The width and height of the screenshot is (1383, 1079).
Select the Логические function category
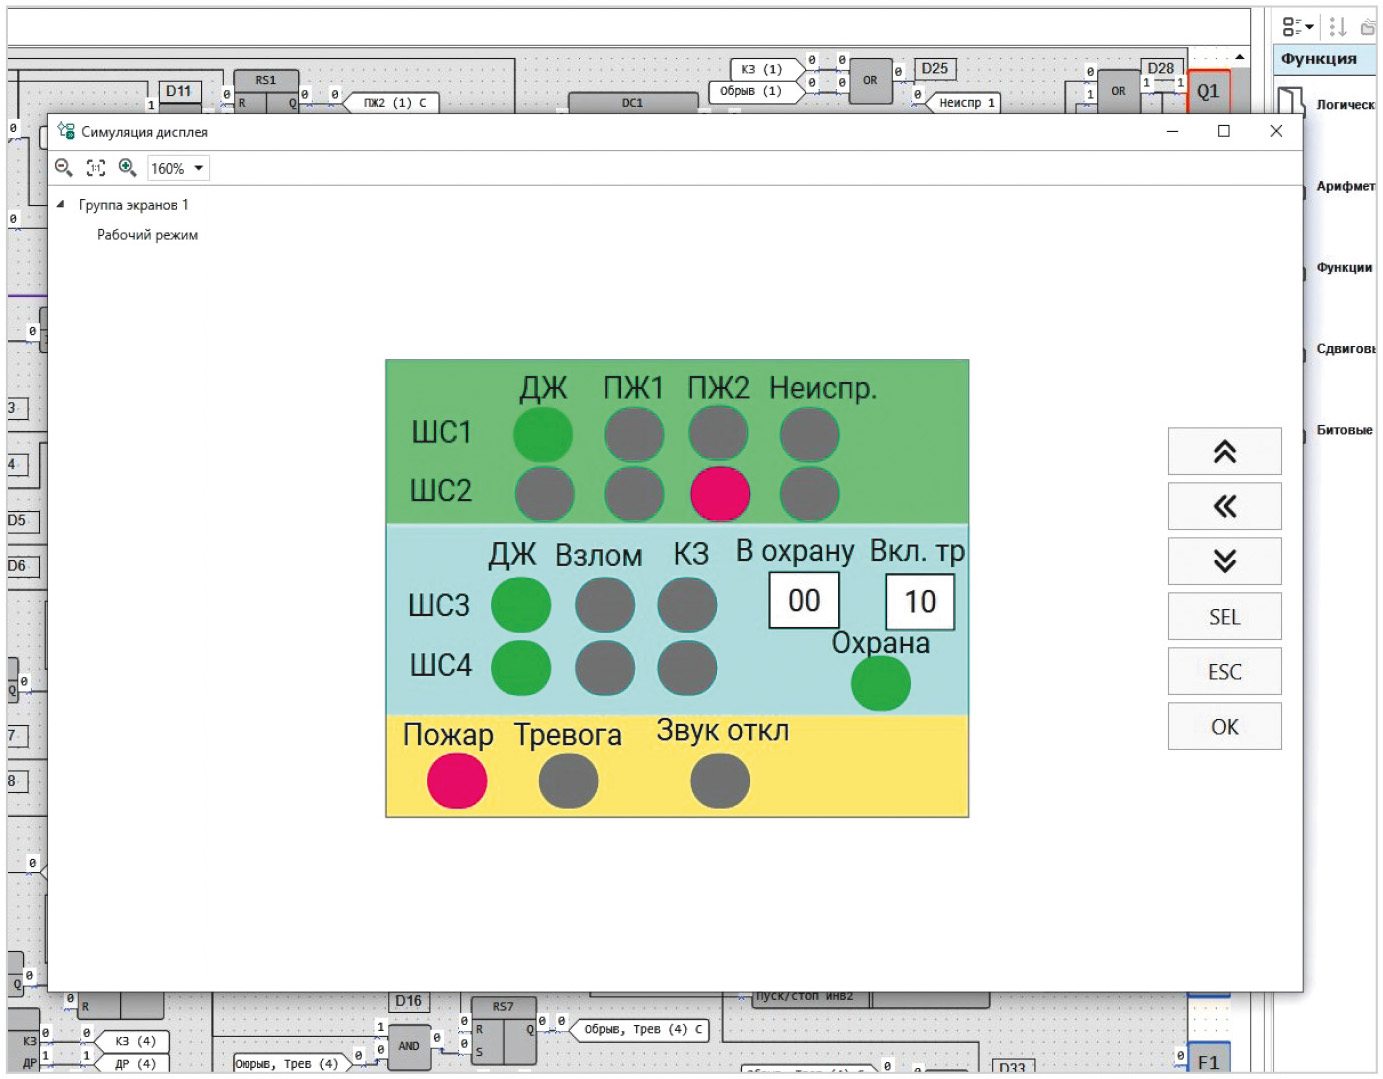pos(1344,104)
